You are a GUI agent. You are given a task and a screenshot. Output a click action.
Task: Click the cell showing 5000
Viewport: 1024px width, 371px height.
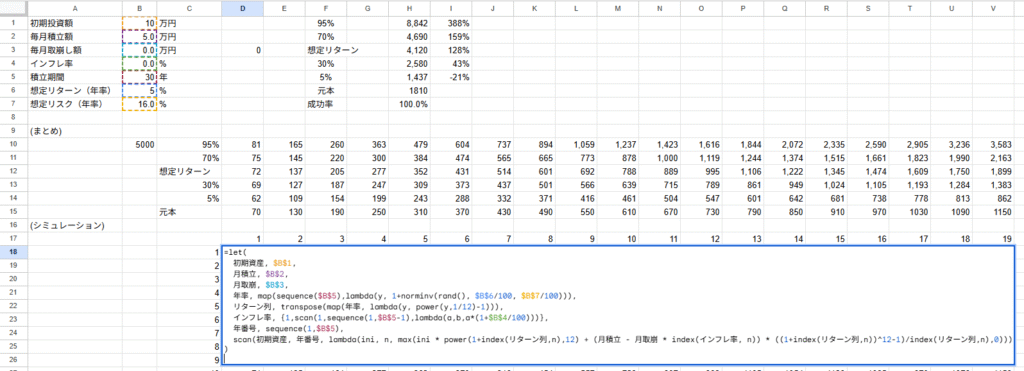(x=140, y=144)
